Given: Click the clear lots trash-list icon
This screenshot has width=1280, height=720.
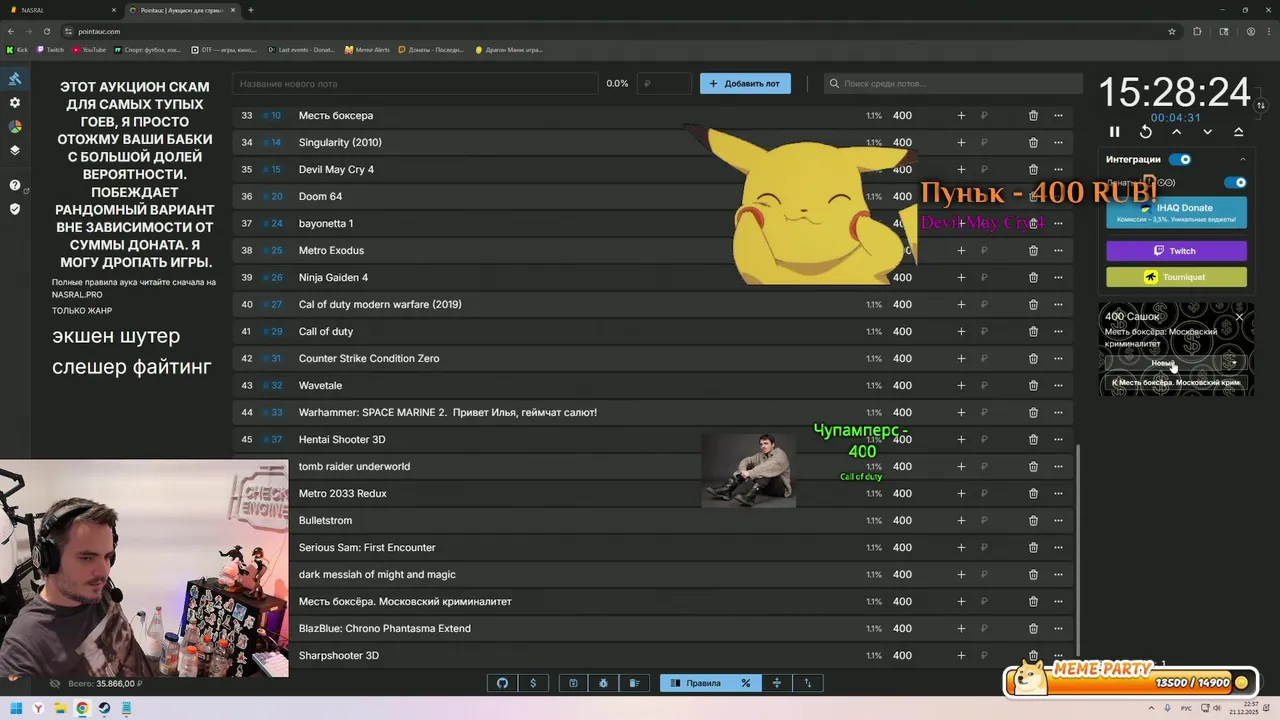Looking at the screenshot, I should tap(635, 683).
